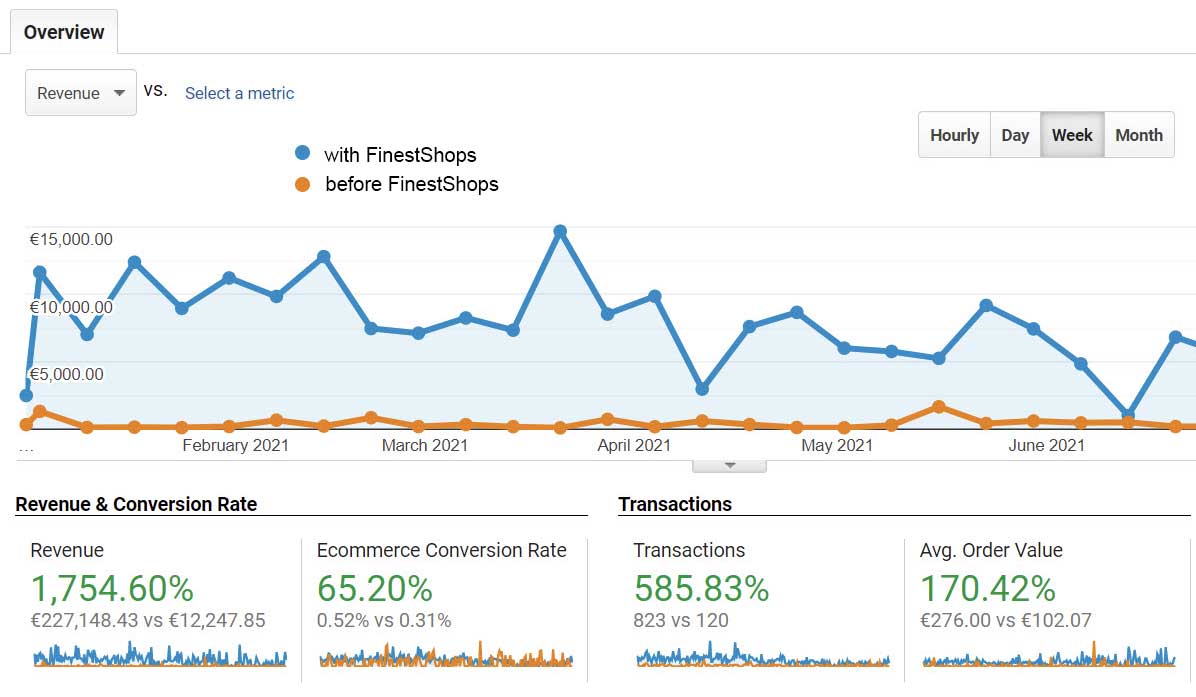Switch to Month view
Viewport: 1196px width, 697px height.
pyautogui.click(x=1139, y=134)
